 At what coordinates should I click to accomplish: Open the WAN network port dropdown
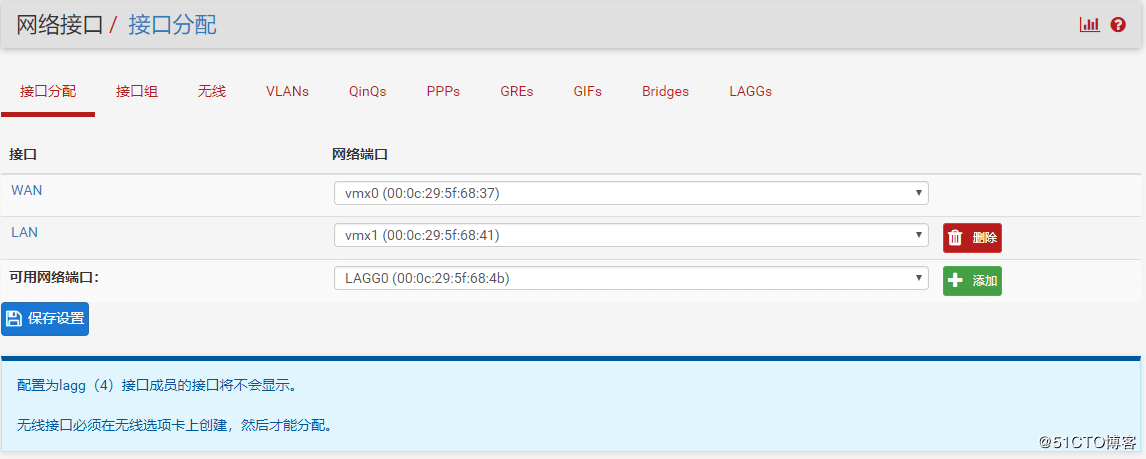click(x=630, y=193)
